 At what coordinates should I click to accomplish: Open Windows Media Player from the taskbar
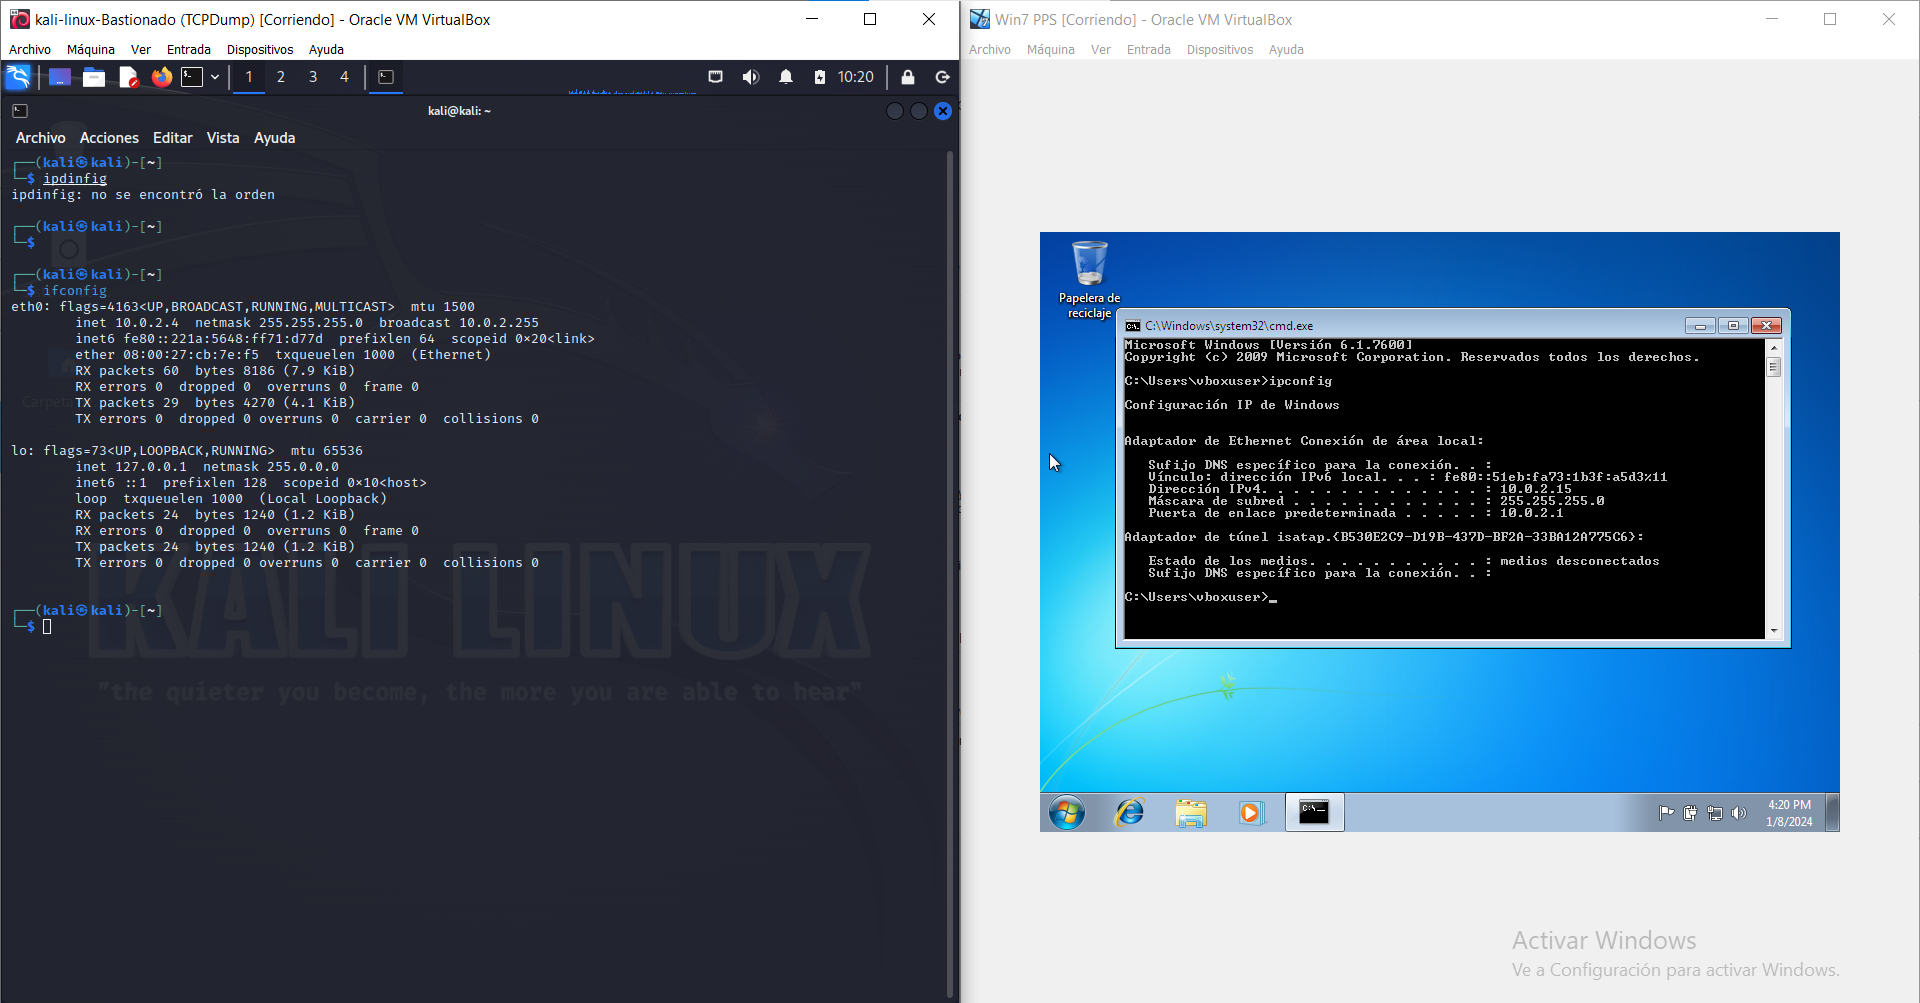1250,813
